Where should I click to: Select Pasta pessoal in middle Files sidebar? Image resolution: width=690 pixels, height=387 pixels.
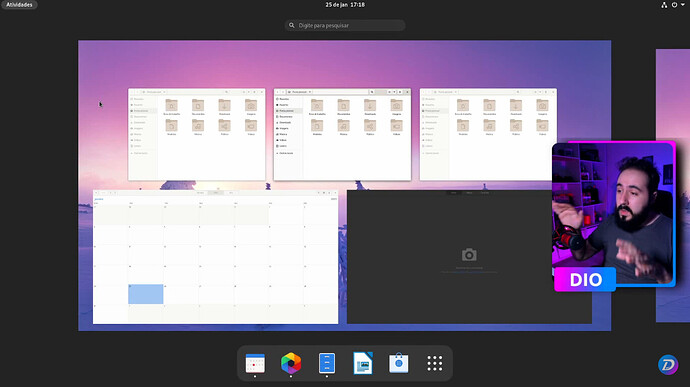(288, 111)
